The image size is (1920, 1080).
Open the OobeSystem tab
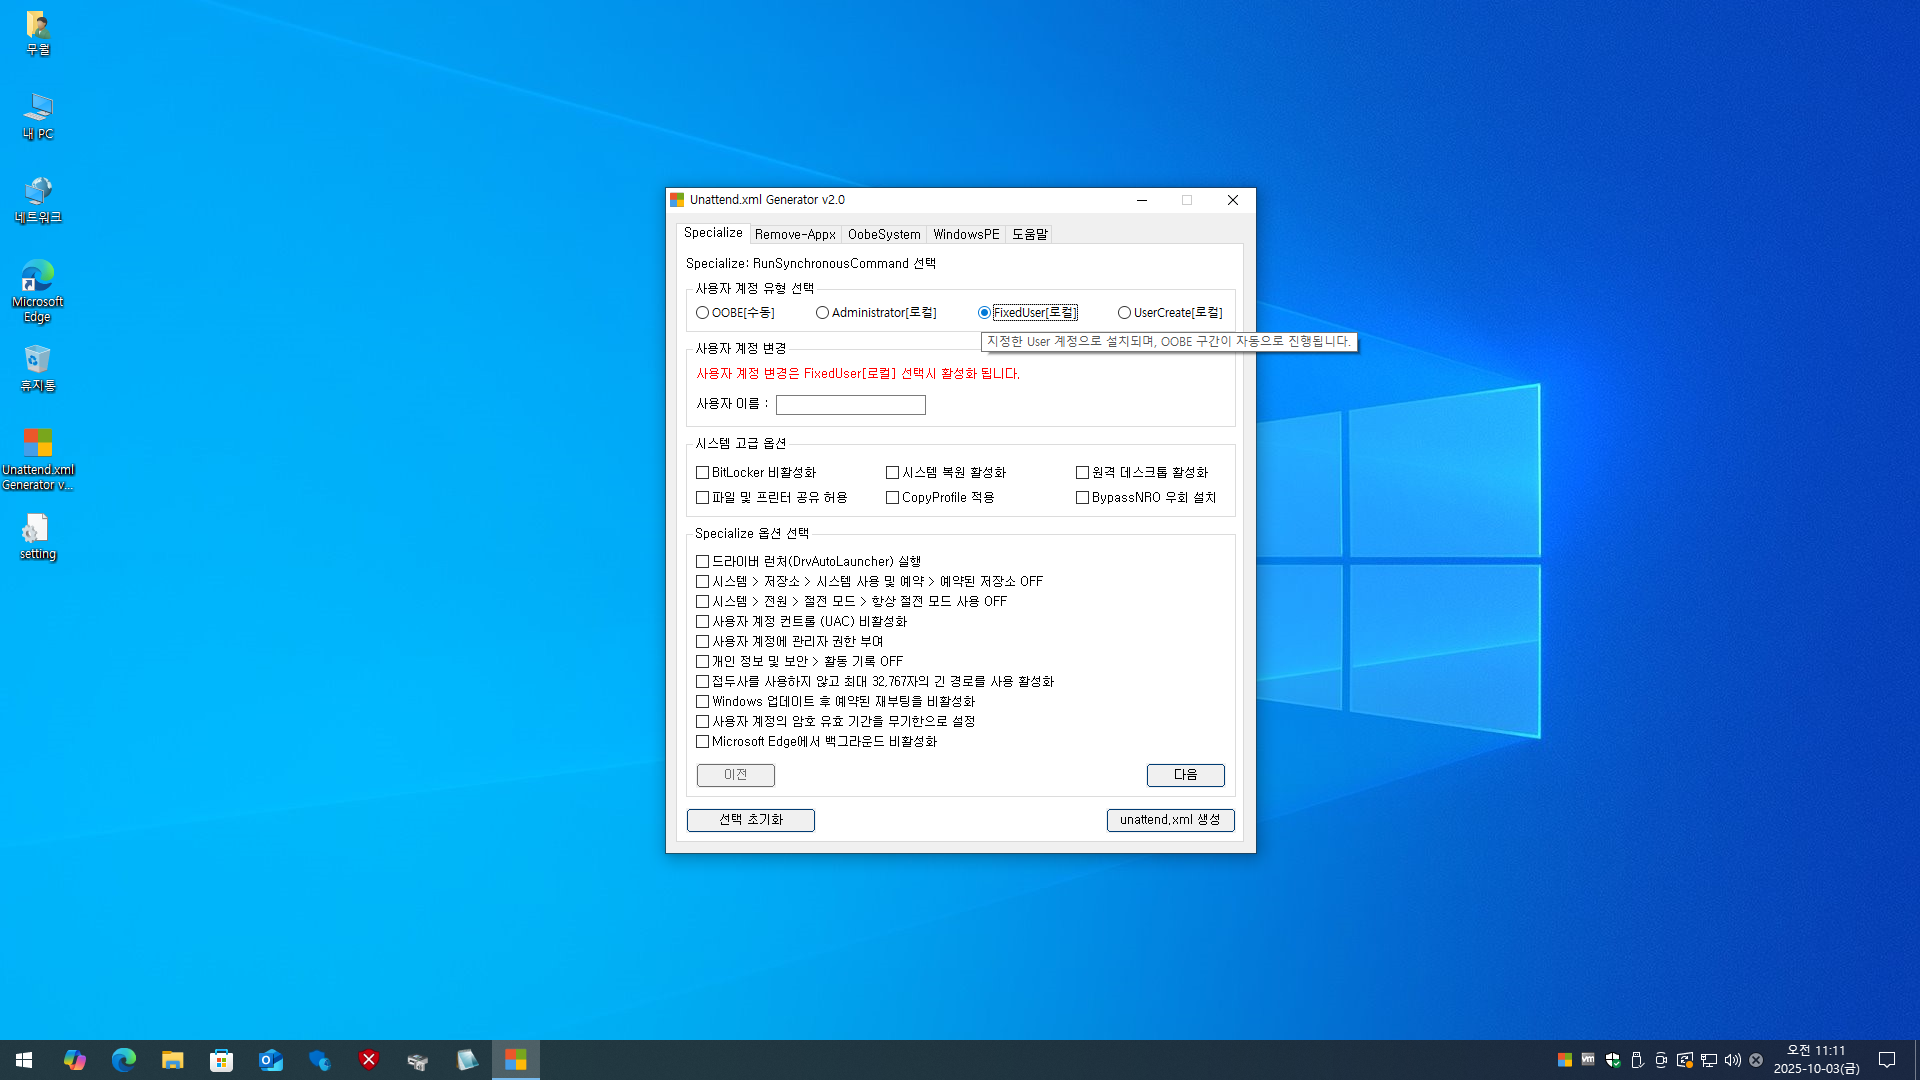[884, 234]
